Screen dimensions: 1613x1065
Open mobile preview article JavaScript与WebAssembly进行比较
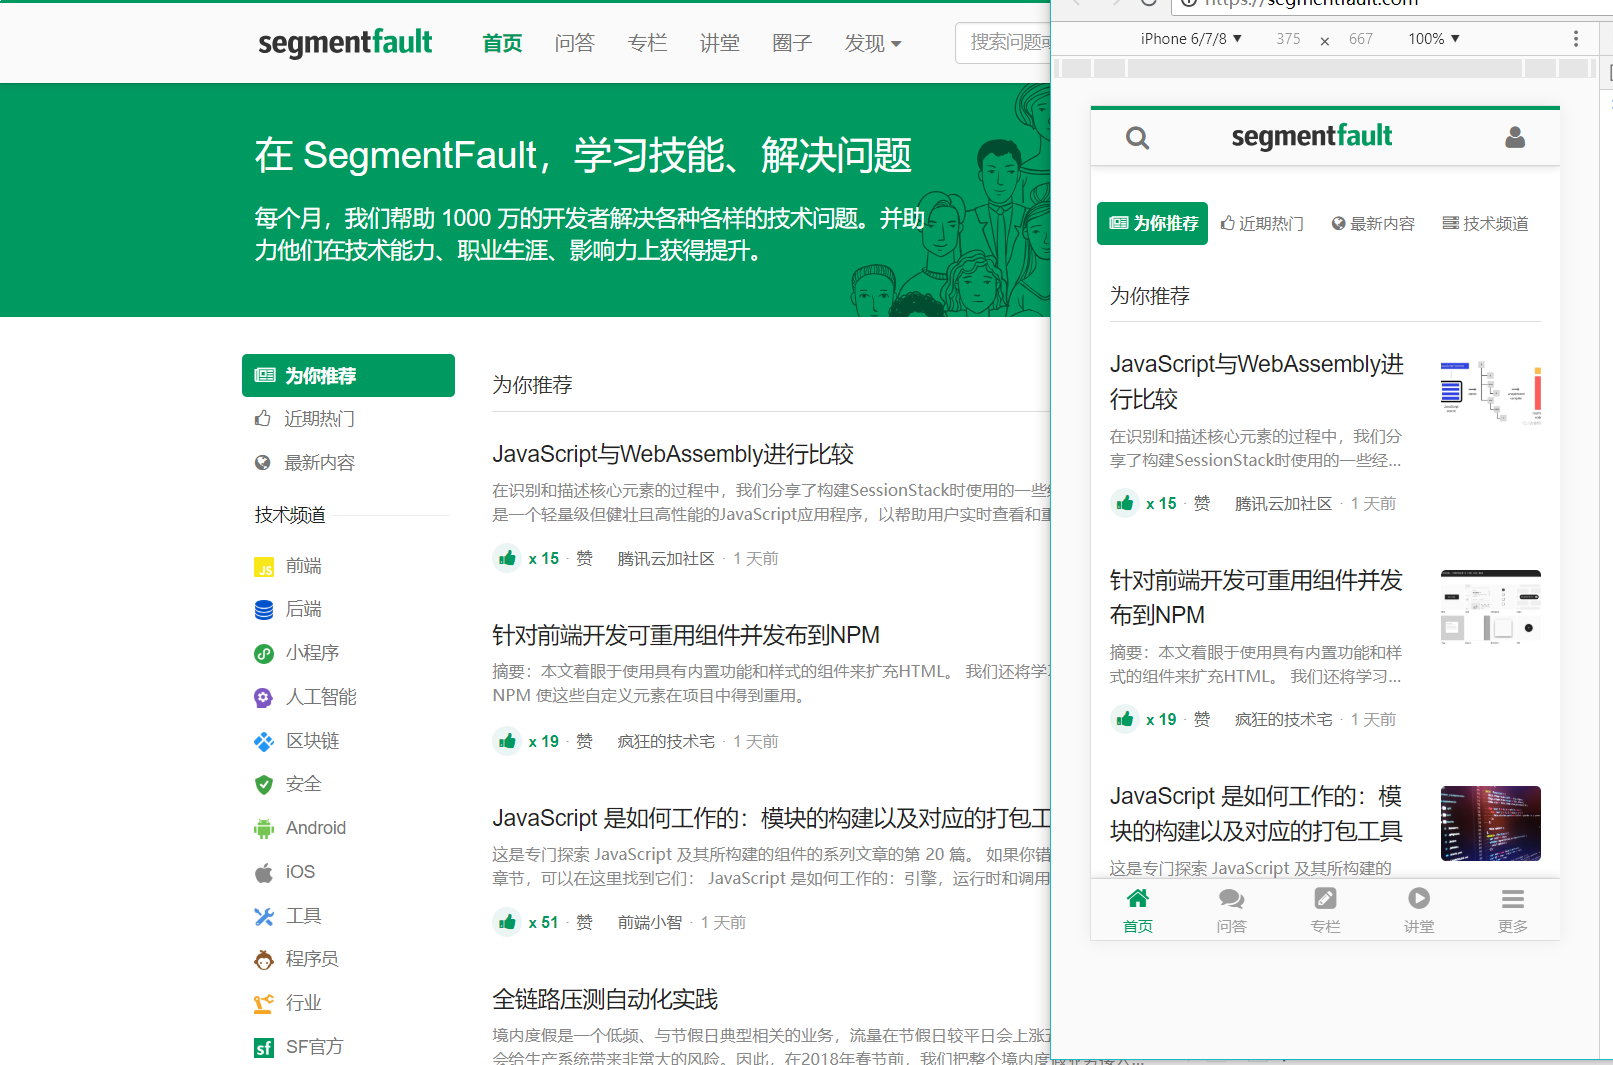[1257, 381]
